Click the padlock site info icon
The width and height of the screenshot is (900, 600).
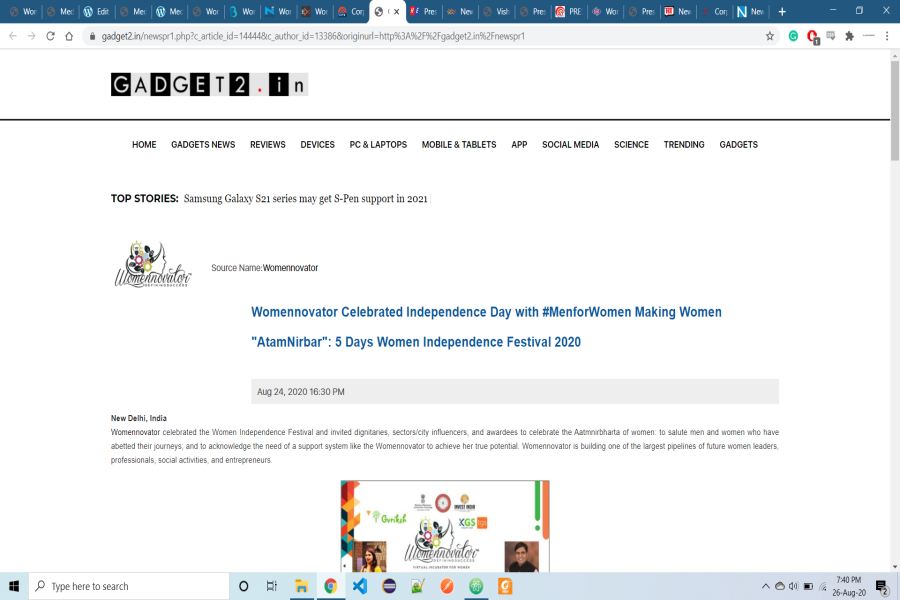pyautogui.click(x=92, y=36)
